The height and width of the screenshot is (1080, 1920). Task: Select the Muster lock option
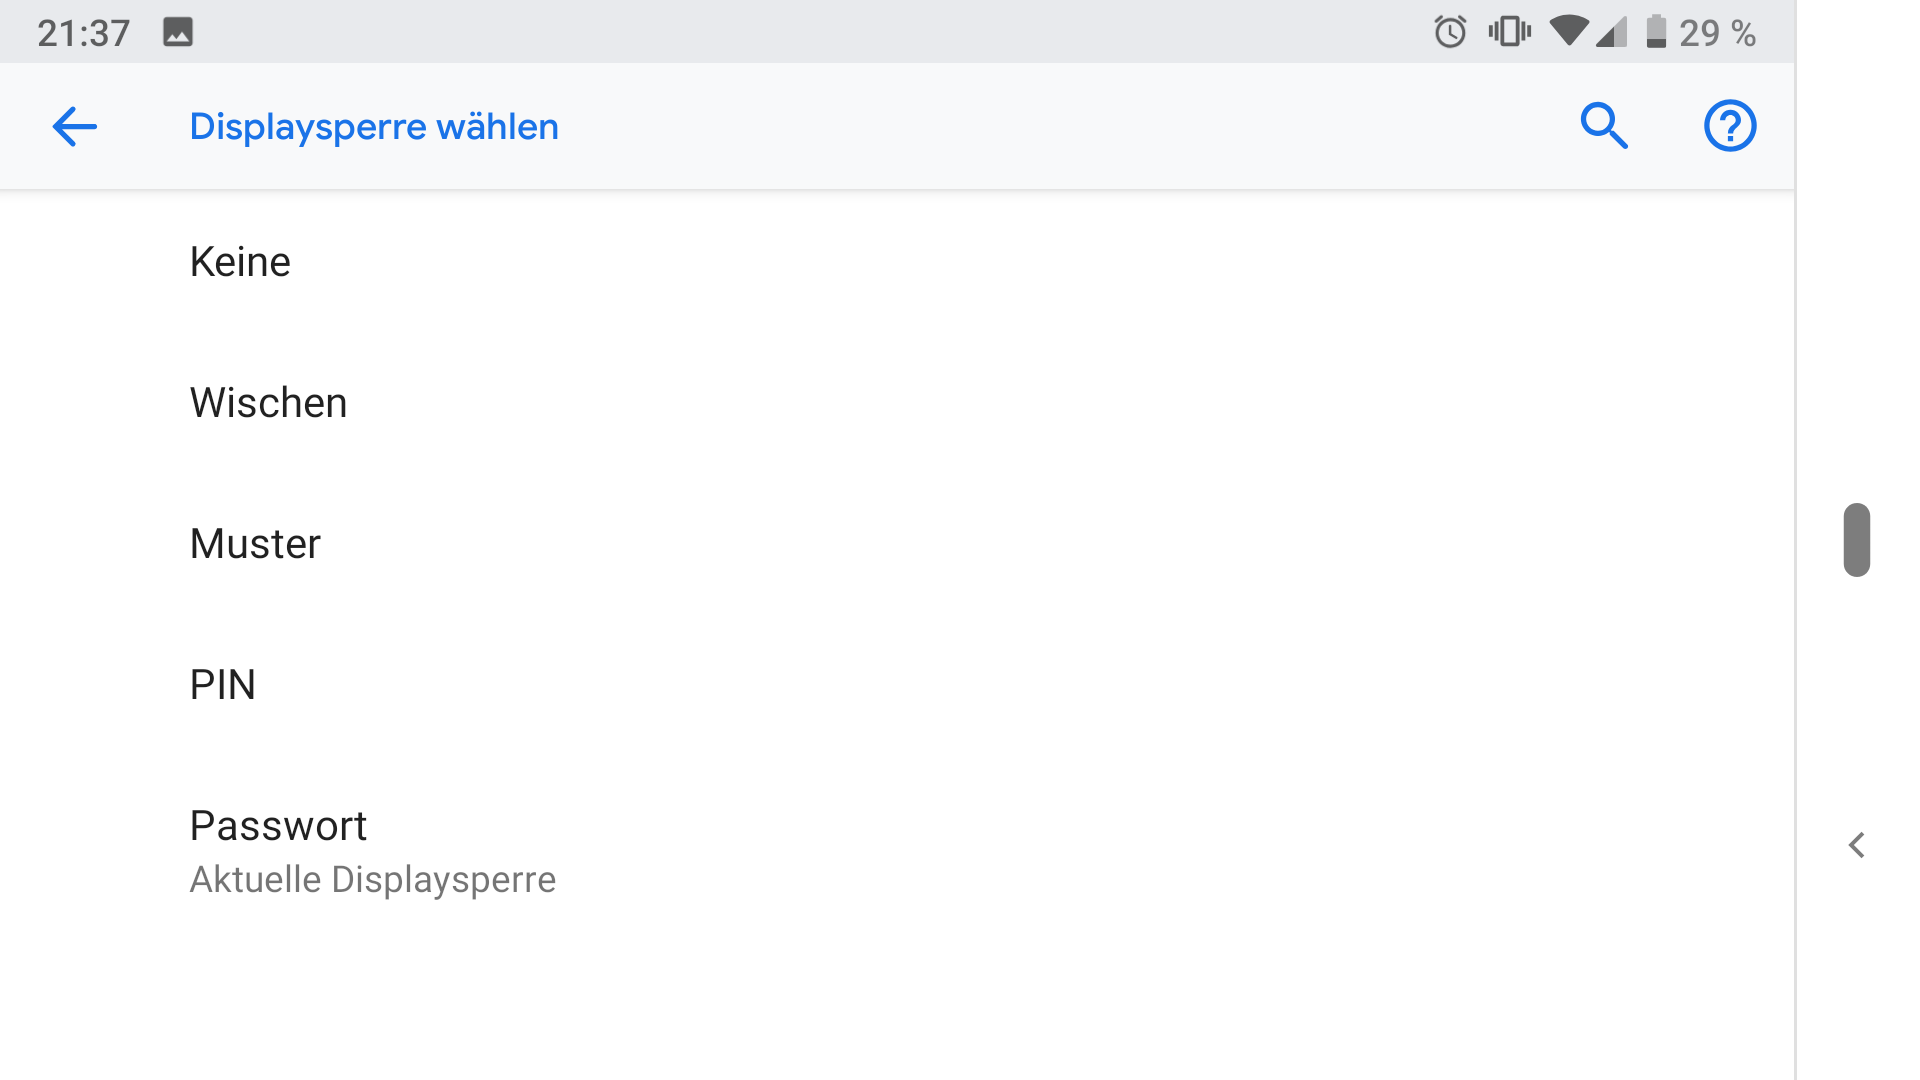(897, 544)
